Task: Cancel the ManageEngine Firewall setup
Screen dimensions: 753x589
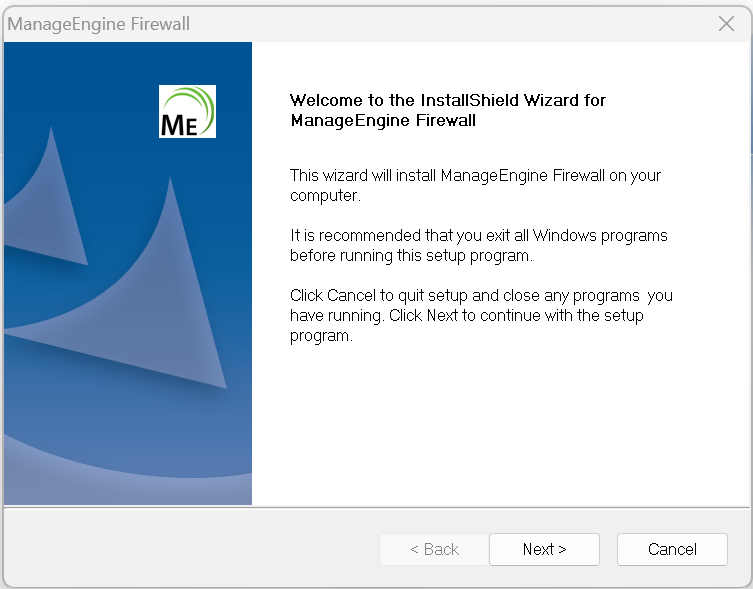Action: point(672,549)
